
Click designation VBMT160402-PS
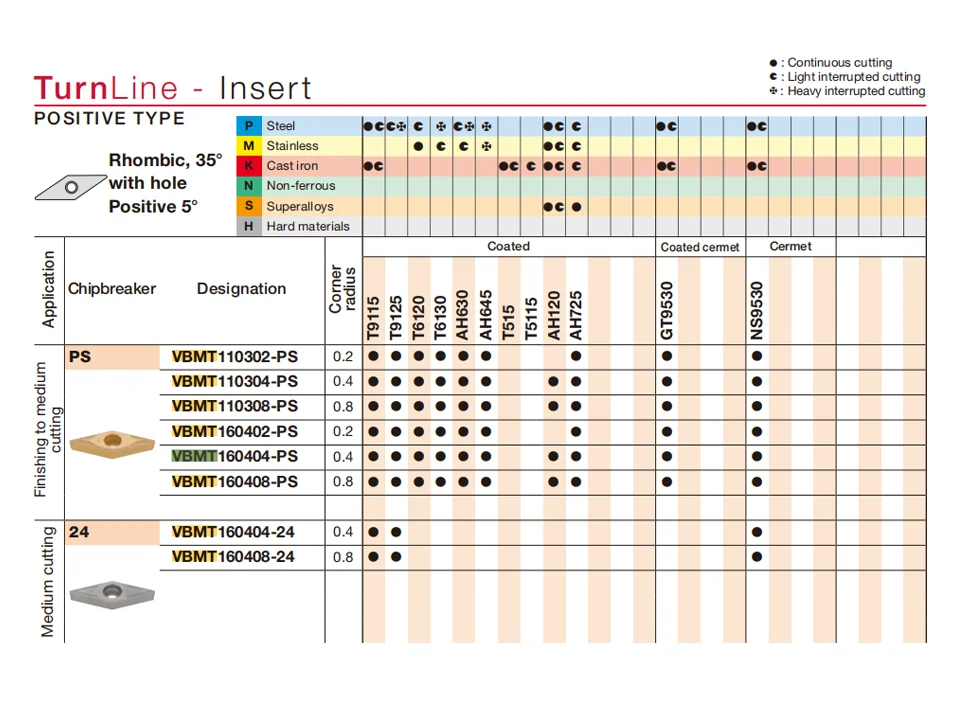coord(235,431)
